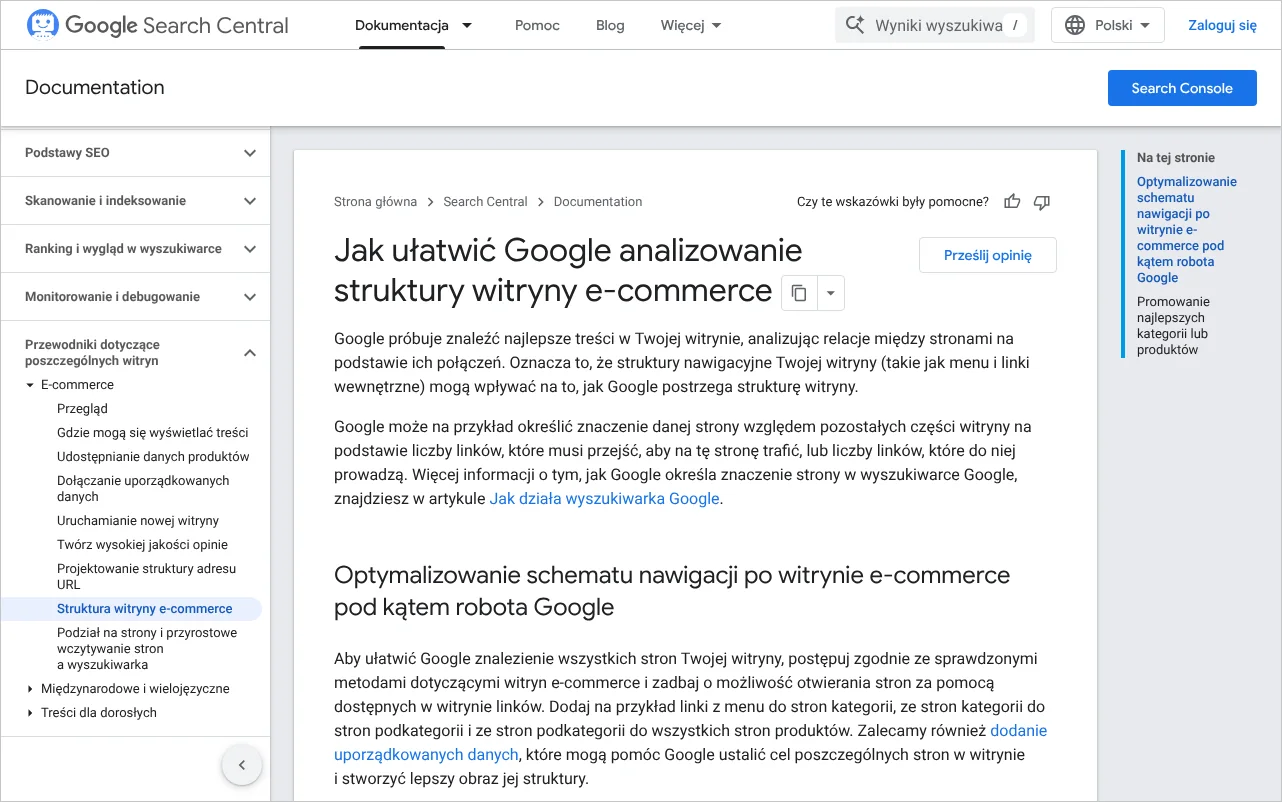Screen dimensions: 1282x802
Task: Open Projektowanie struktury adresu URL page
Action: click(x=147, y=577)
